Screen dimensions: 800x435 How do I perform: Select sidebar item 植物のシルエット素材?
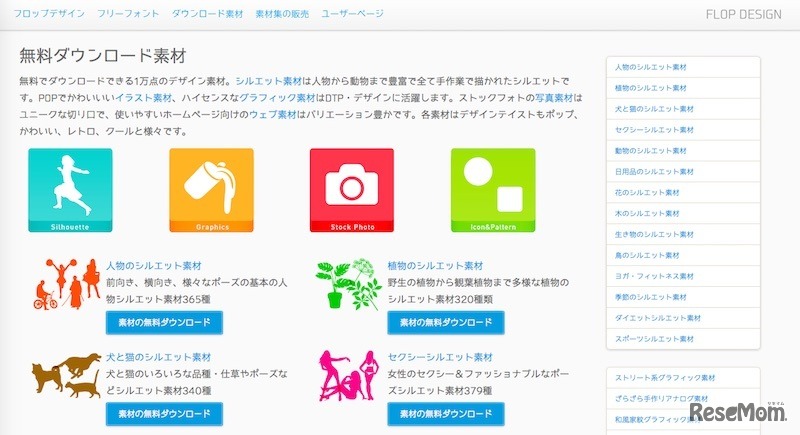pyautogui.click(x=683, y=88)
